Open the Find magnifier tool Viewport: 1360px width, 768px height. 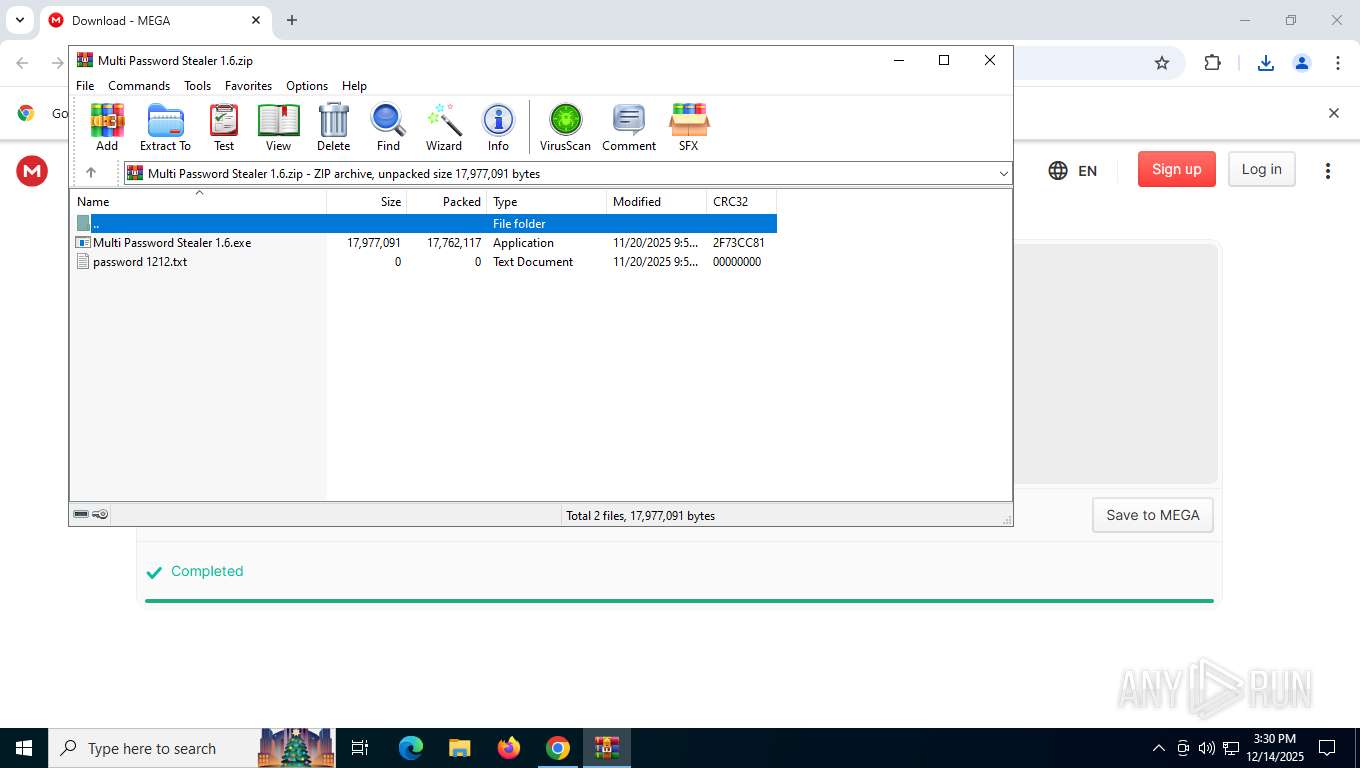tap(388, 127)
